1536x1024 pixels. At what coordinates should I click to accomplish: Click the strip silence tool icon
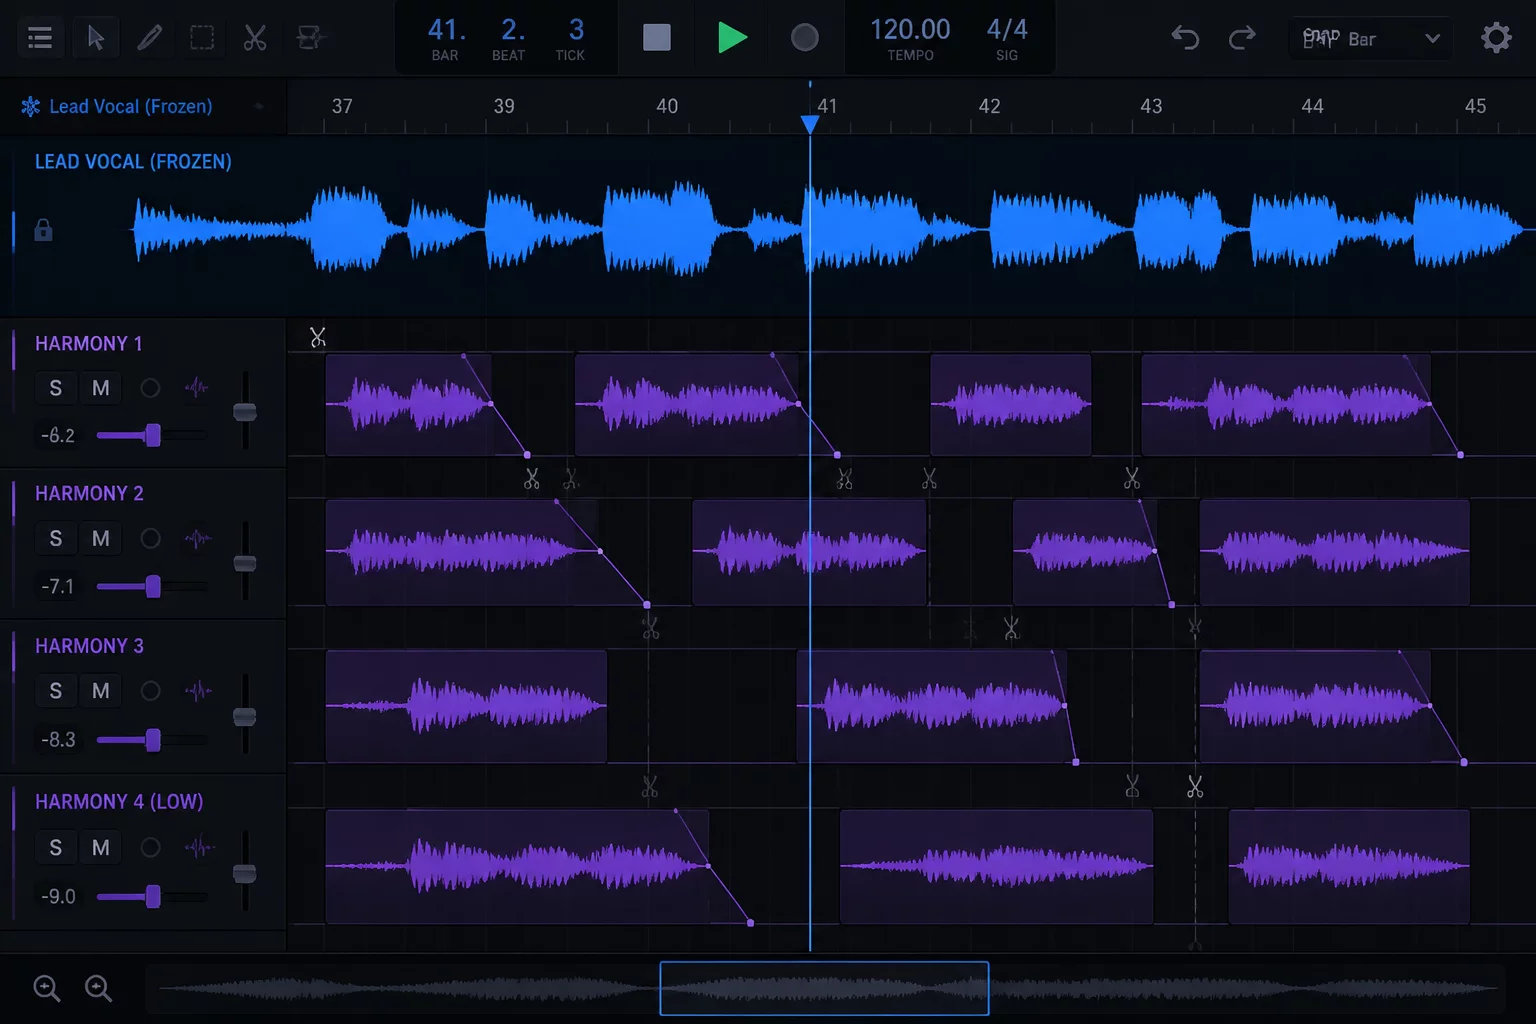[310, 38]
